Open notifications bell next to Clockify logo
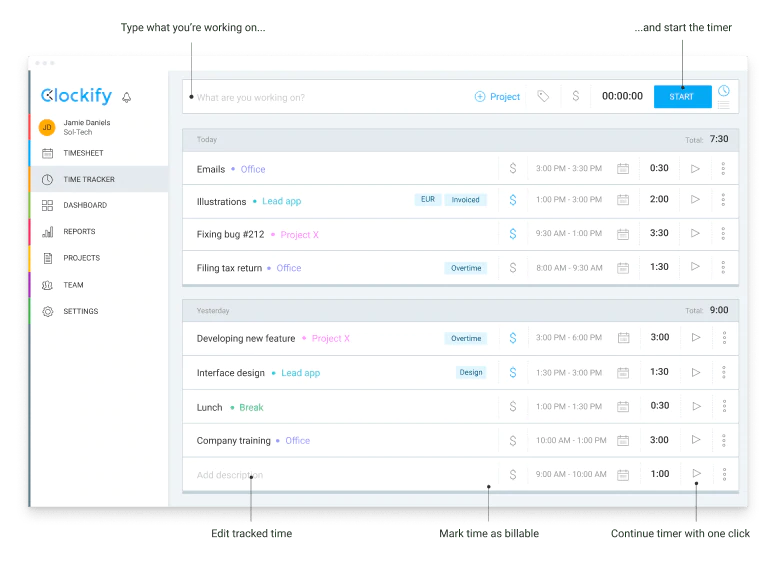 coord(127,97)
